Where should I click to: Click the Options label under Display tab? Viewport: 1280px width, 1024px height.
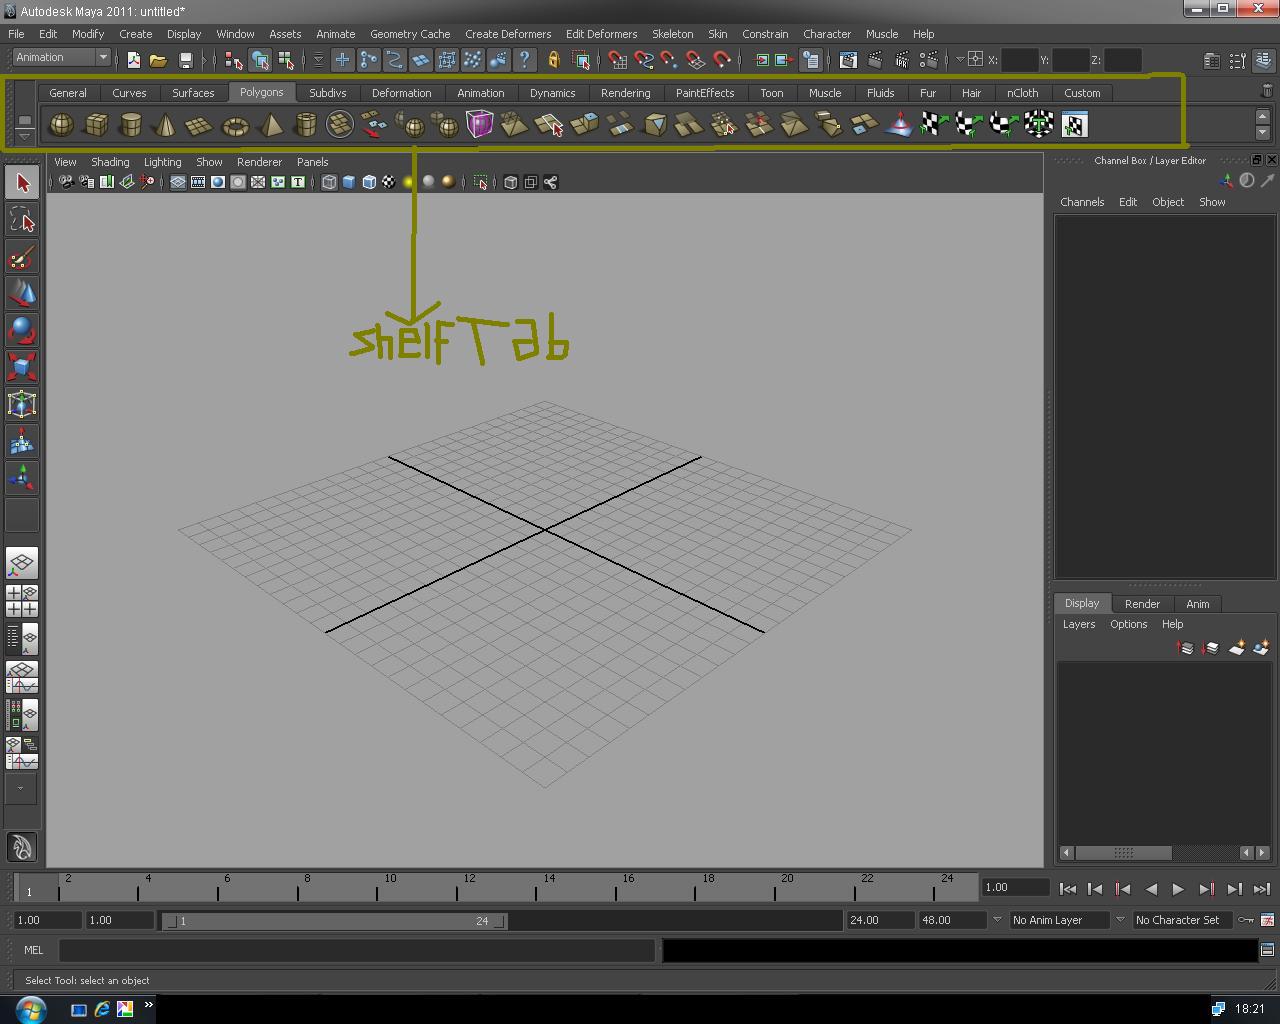[x=1129, y=624]
